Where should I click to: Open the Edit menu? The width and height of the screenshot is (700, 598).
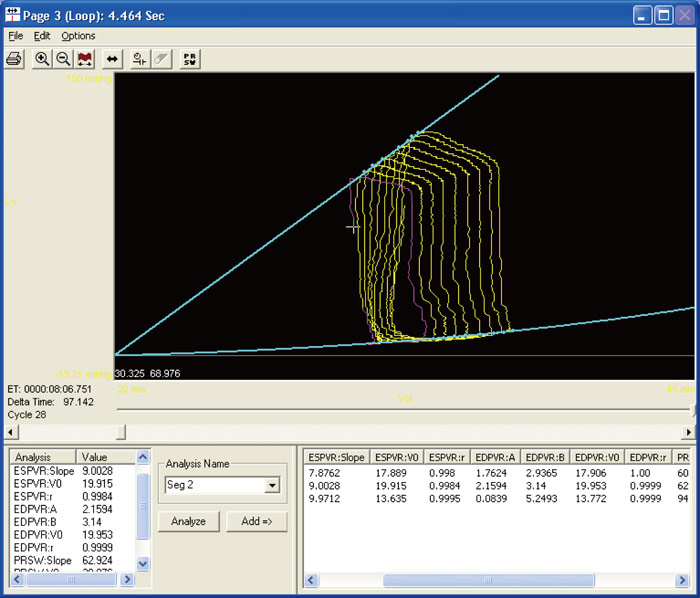[x=42, y=36]
